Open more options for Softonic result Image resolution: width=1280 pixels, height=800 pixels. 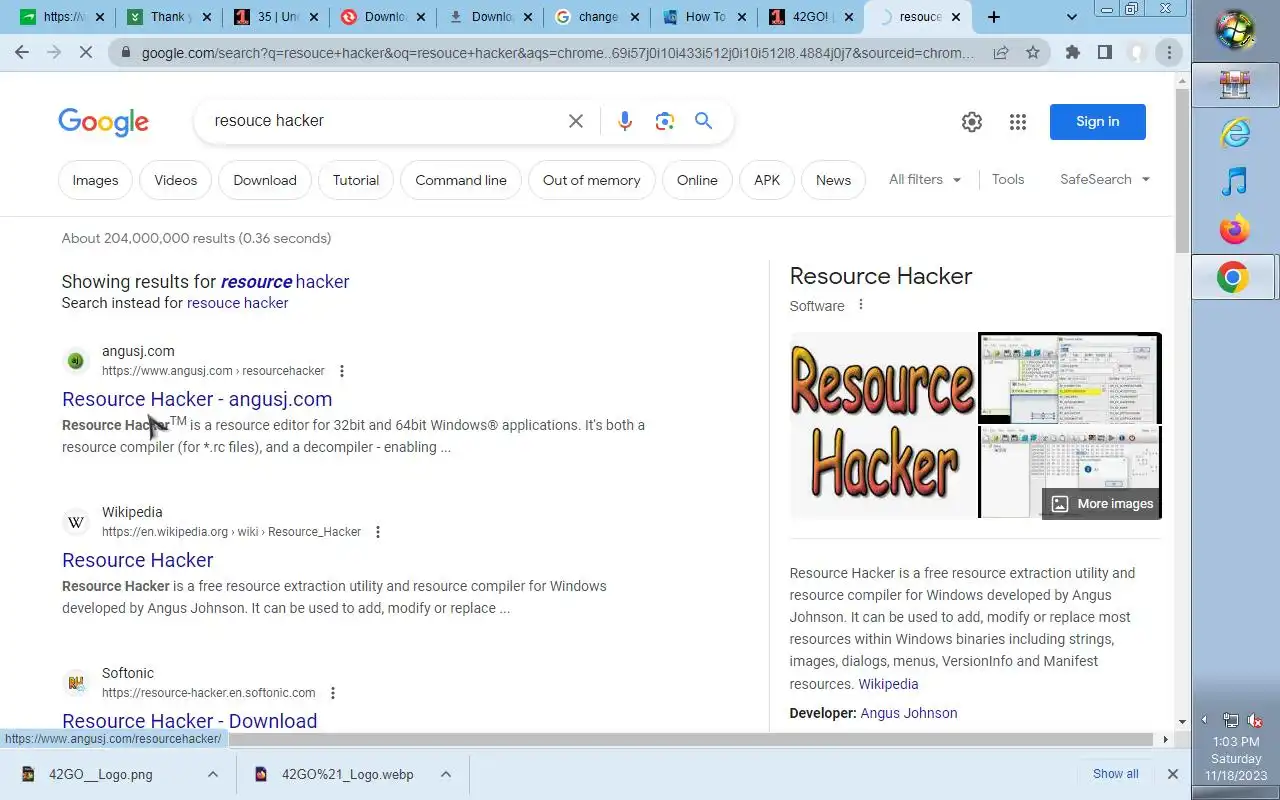coord(333,693)
